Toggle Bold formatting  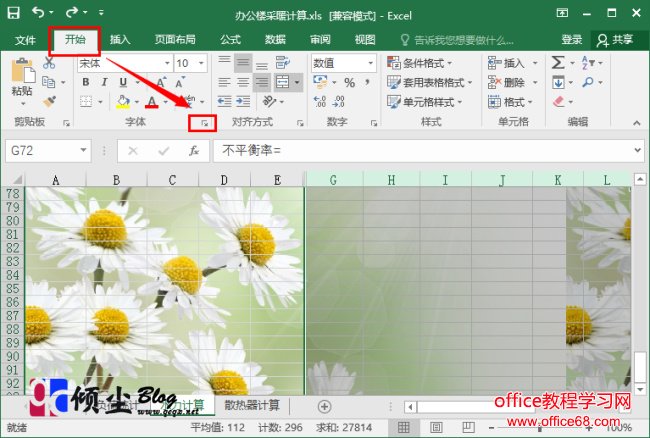(x=86, y=82)
